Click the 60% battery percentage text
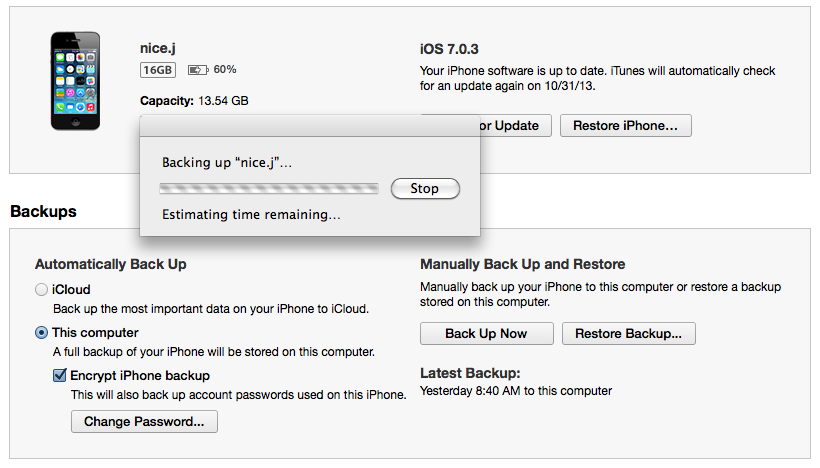 click(x=225, y=70)
